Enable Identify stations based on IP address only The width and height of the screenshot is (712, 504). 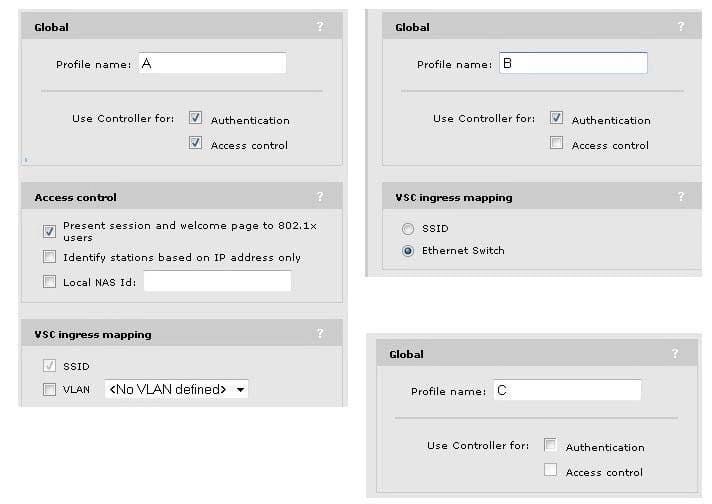coord(50,257)
